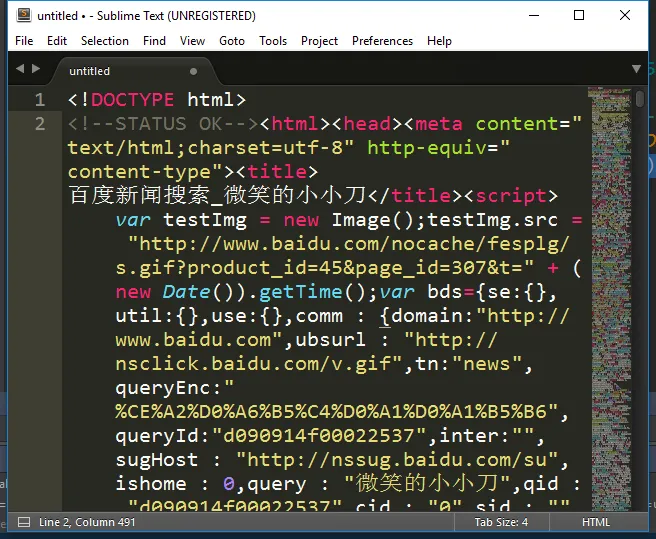656x539 pixels.
Task: Click the testImg variable name
Action: point(205,220)
